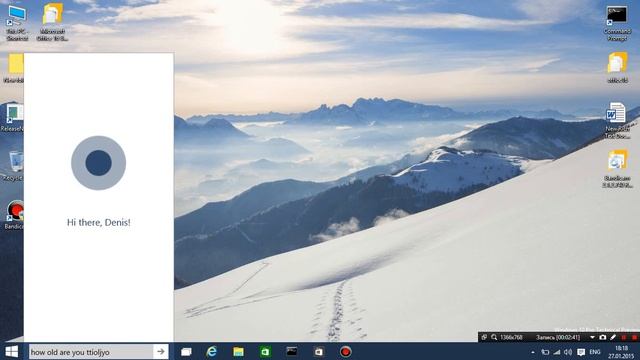Open File Explorer from the taskbar

click(x=238, y=351)
